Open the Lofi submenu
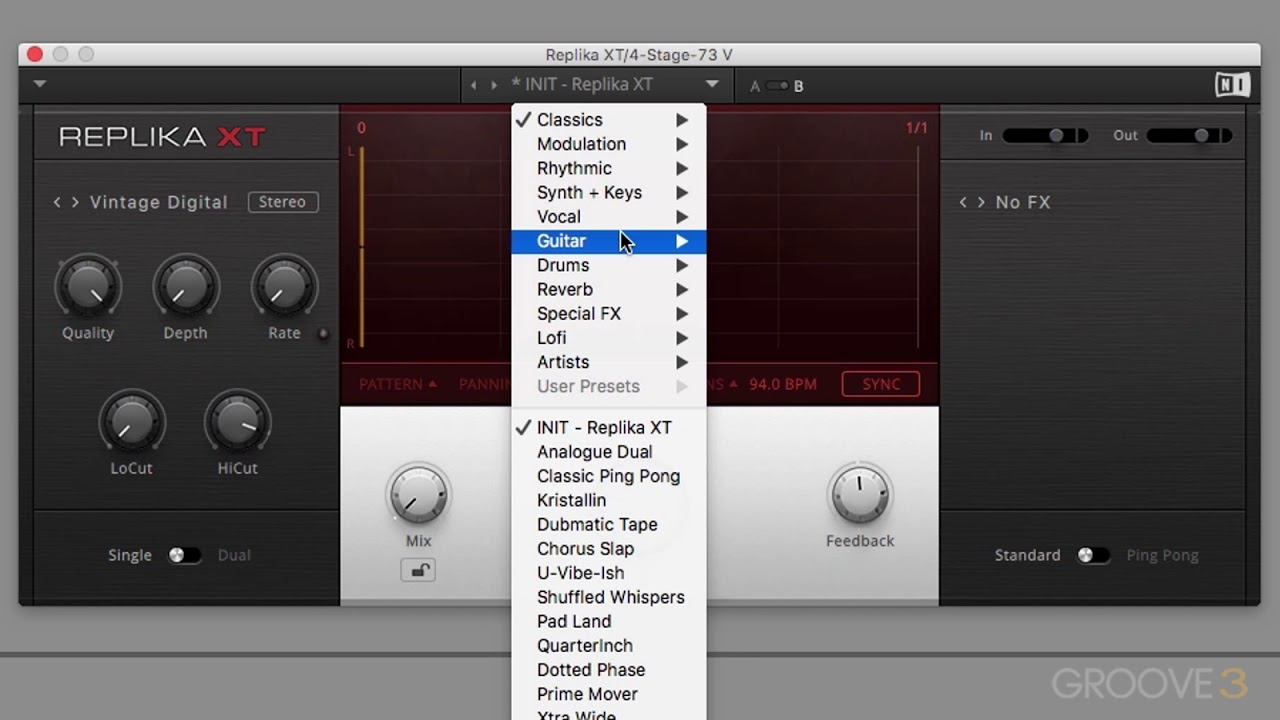Viewport: 1280px width, 720px height. 608,338
